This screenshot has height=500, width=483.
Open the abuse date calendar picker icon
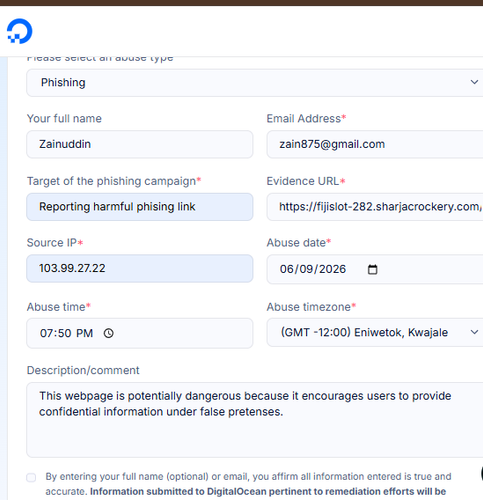click(x=372, y=269)
